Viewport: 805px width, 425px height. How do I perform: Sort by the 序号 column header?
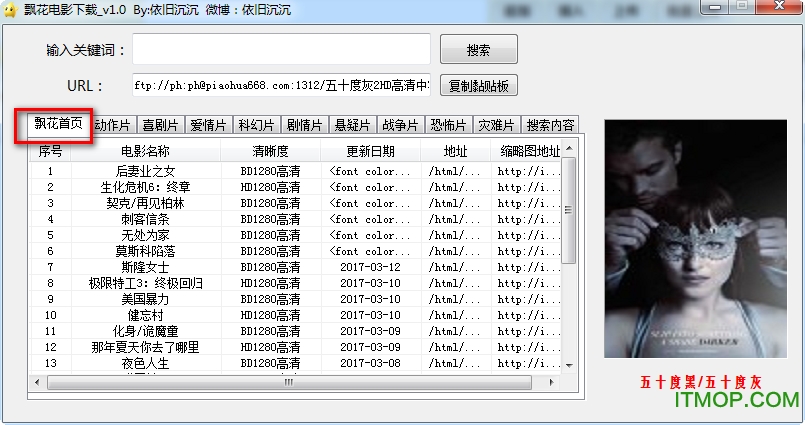click(x=50, y=151)
